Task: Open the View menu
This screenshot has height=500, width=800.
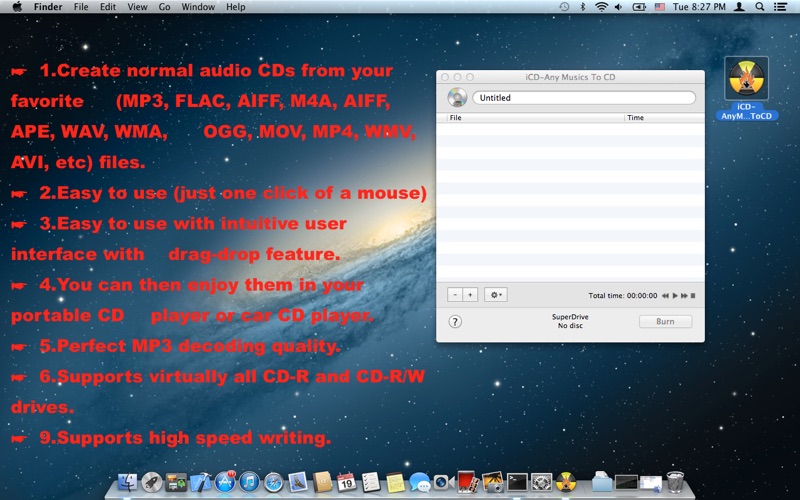Action: click(137, 7)
